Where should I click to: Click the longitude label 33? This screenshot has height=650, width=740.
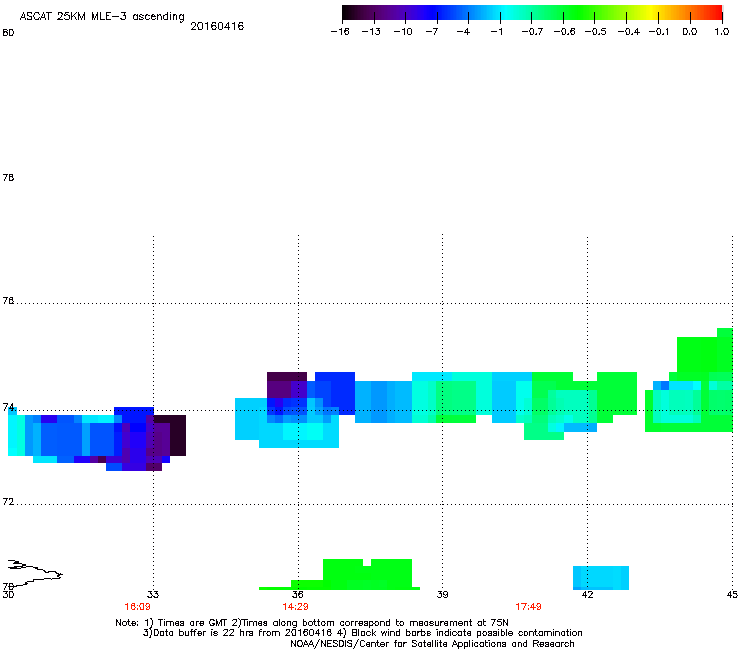153,594
